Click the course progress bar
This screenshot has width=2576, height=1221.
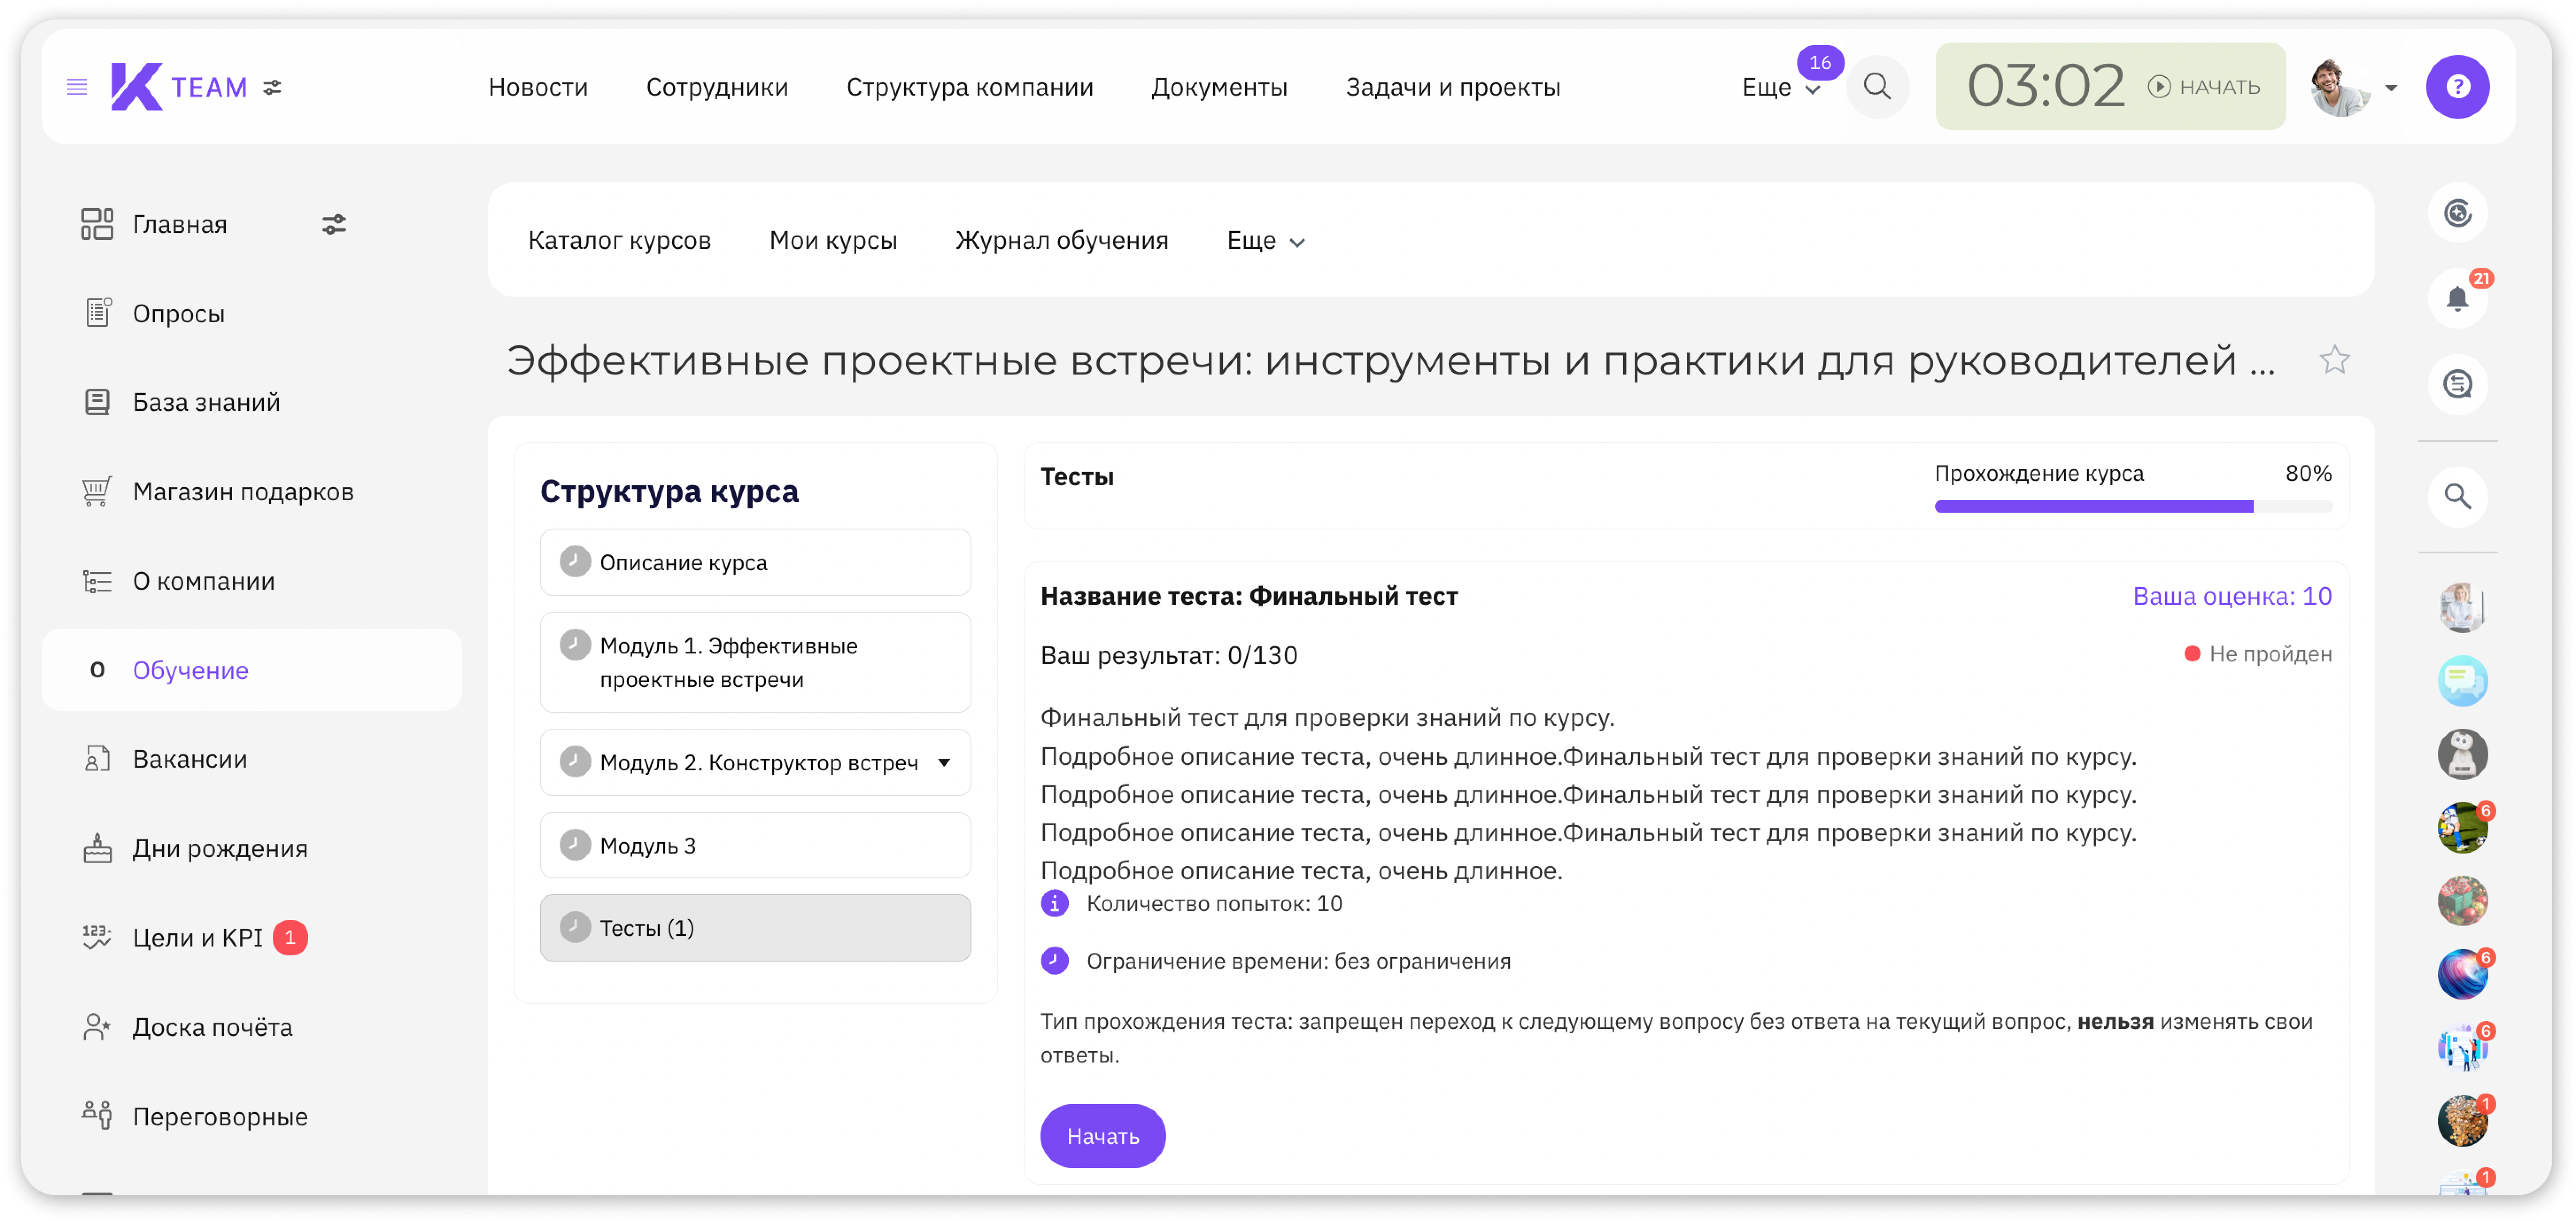[2132, 506]
